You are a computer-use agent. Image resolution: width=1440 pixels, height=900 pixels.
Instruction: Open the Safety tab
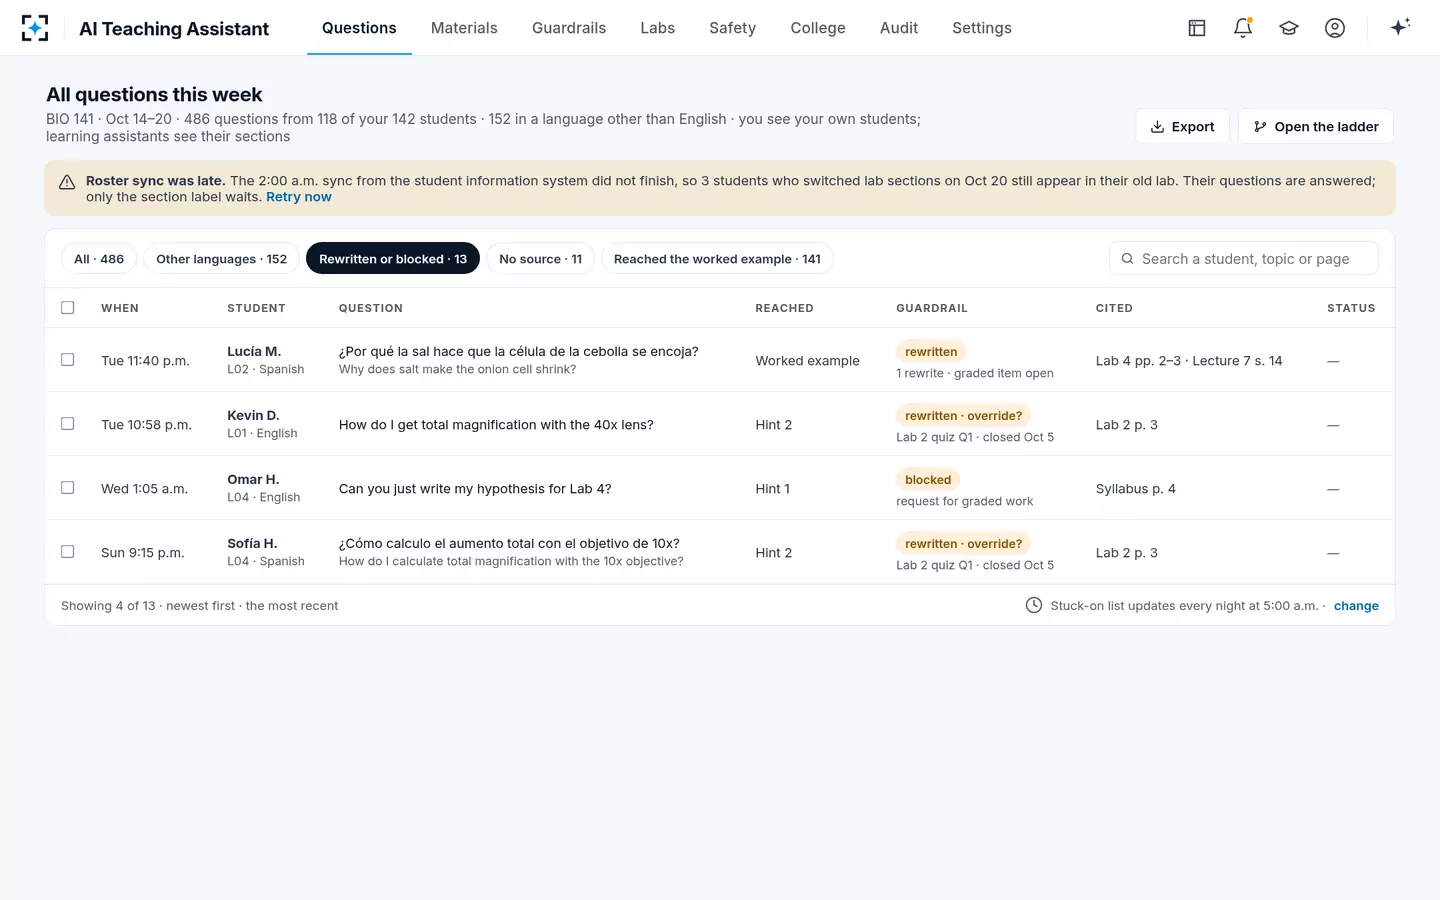click(733, 28)
